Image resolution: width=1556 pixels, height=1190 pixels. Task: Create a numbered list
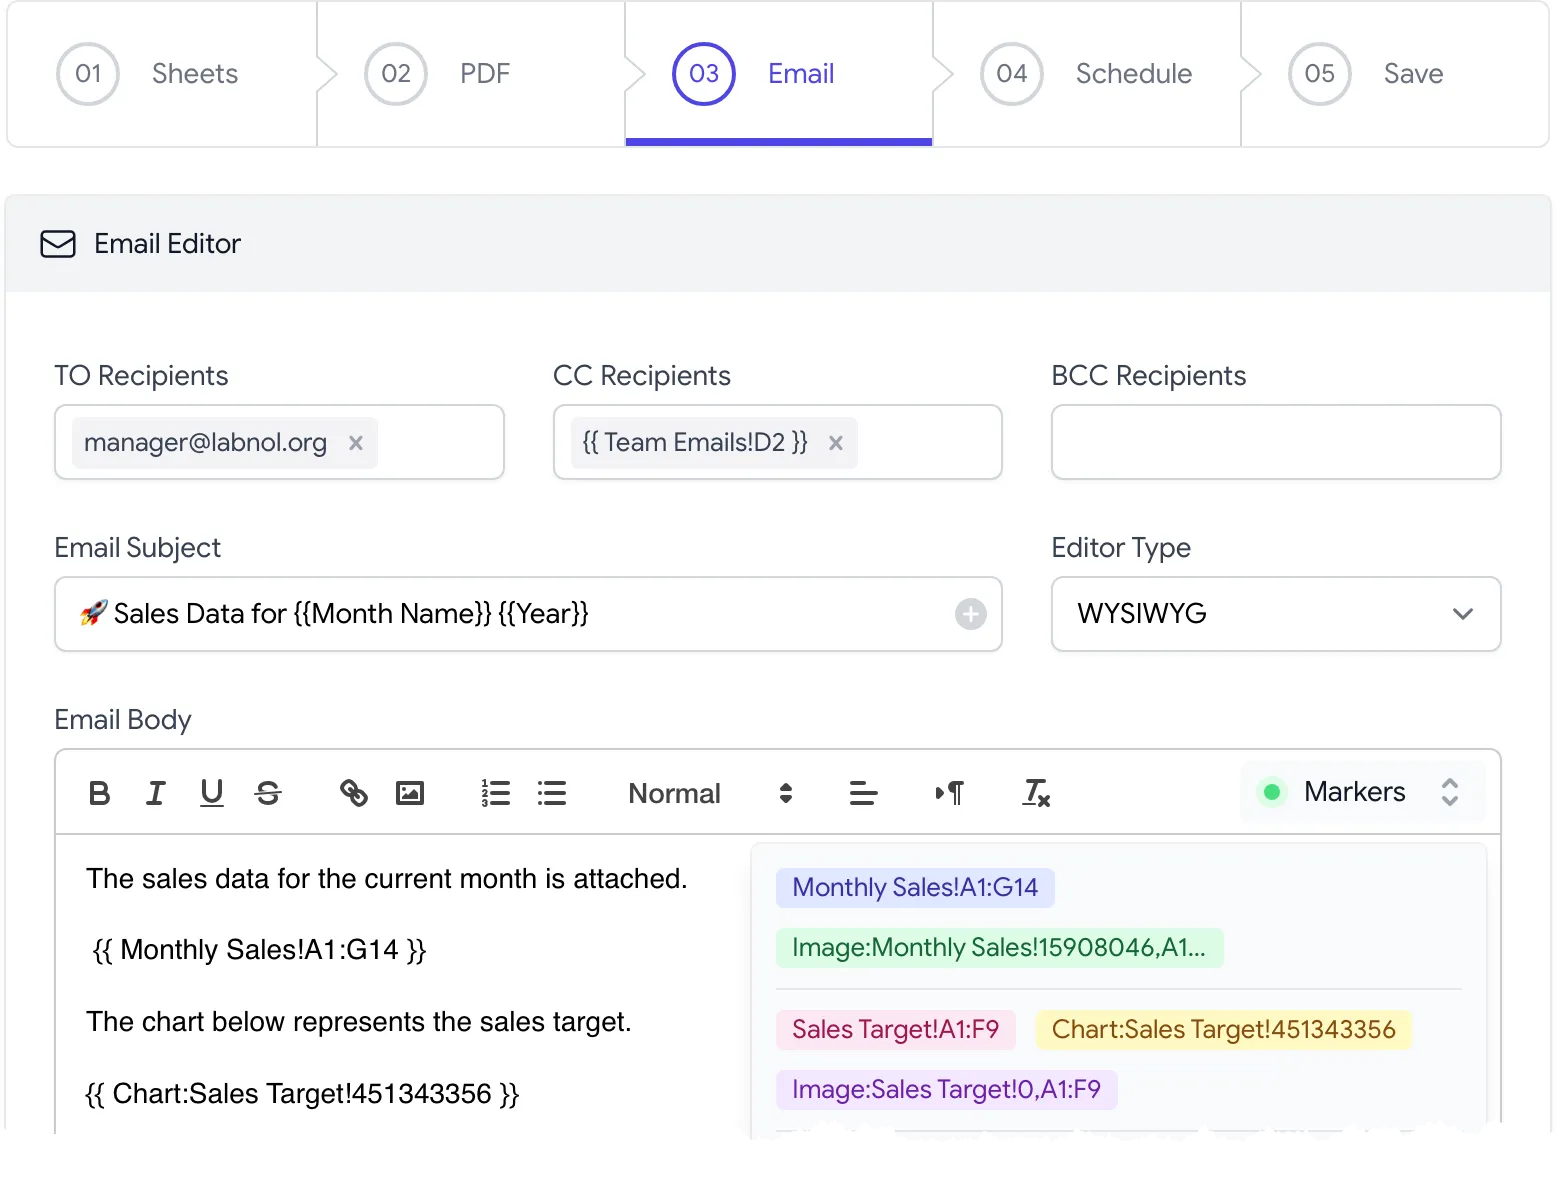tap(495, 793)
